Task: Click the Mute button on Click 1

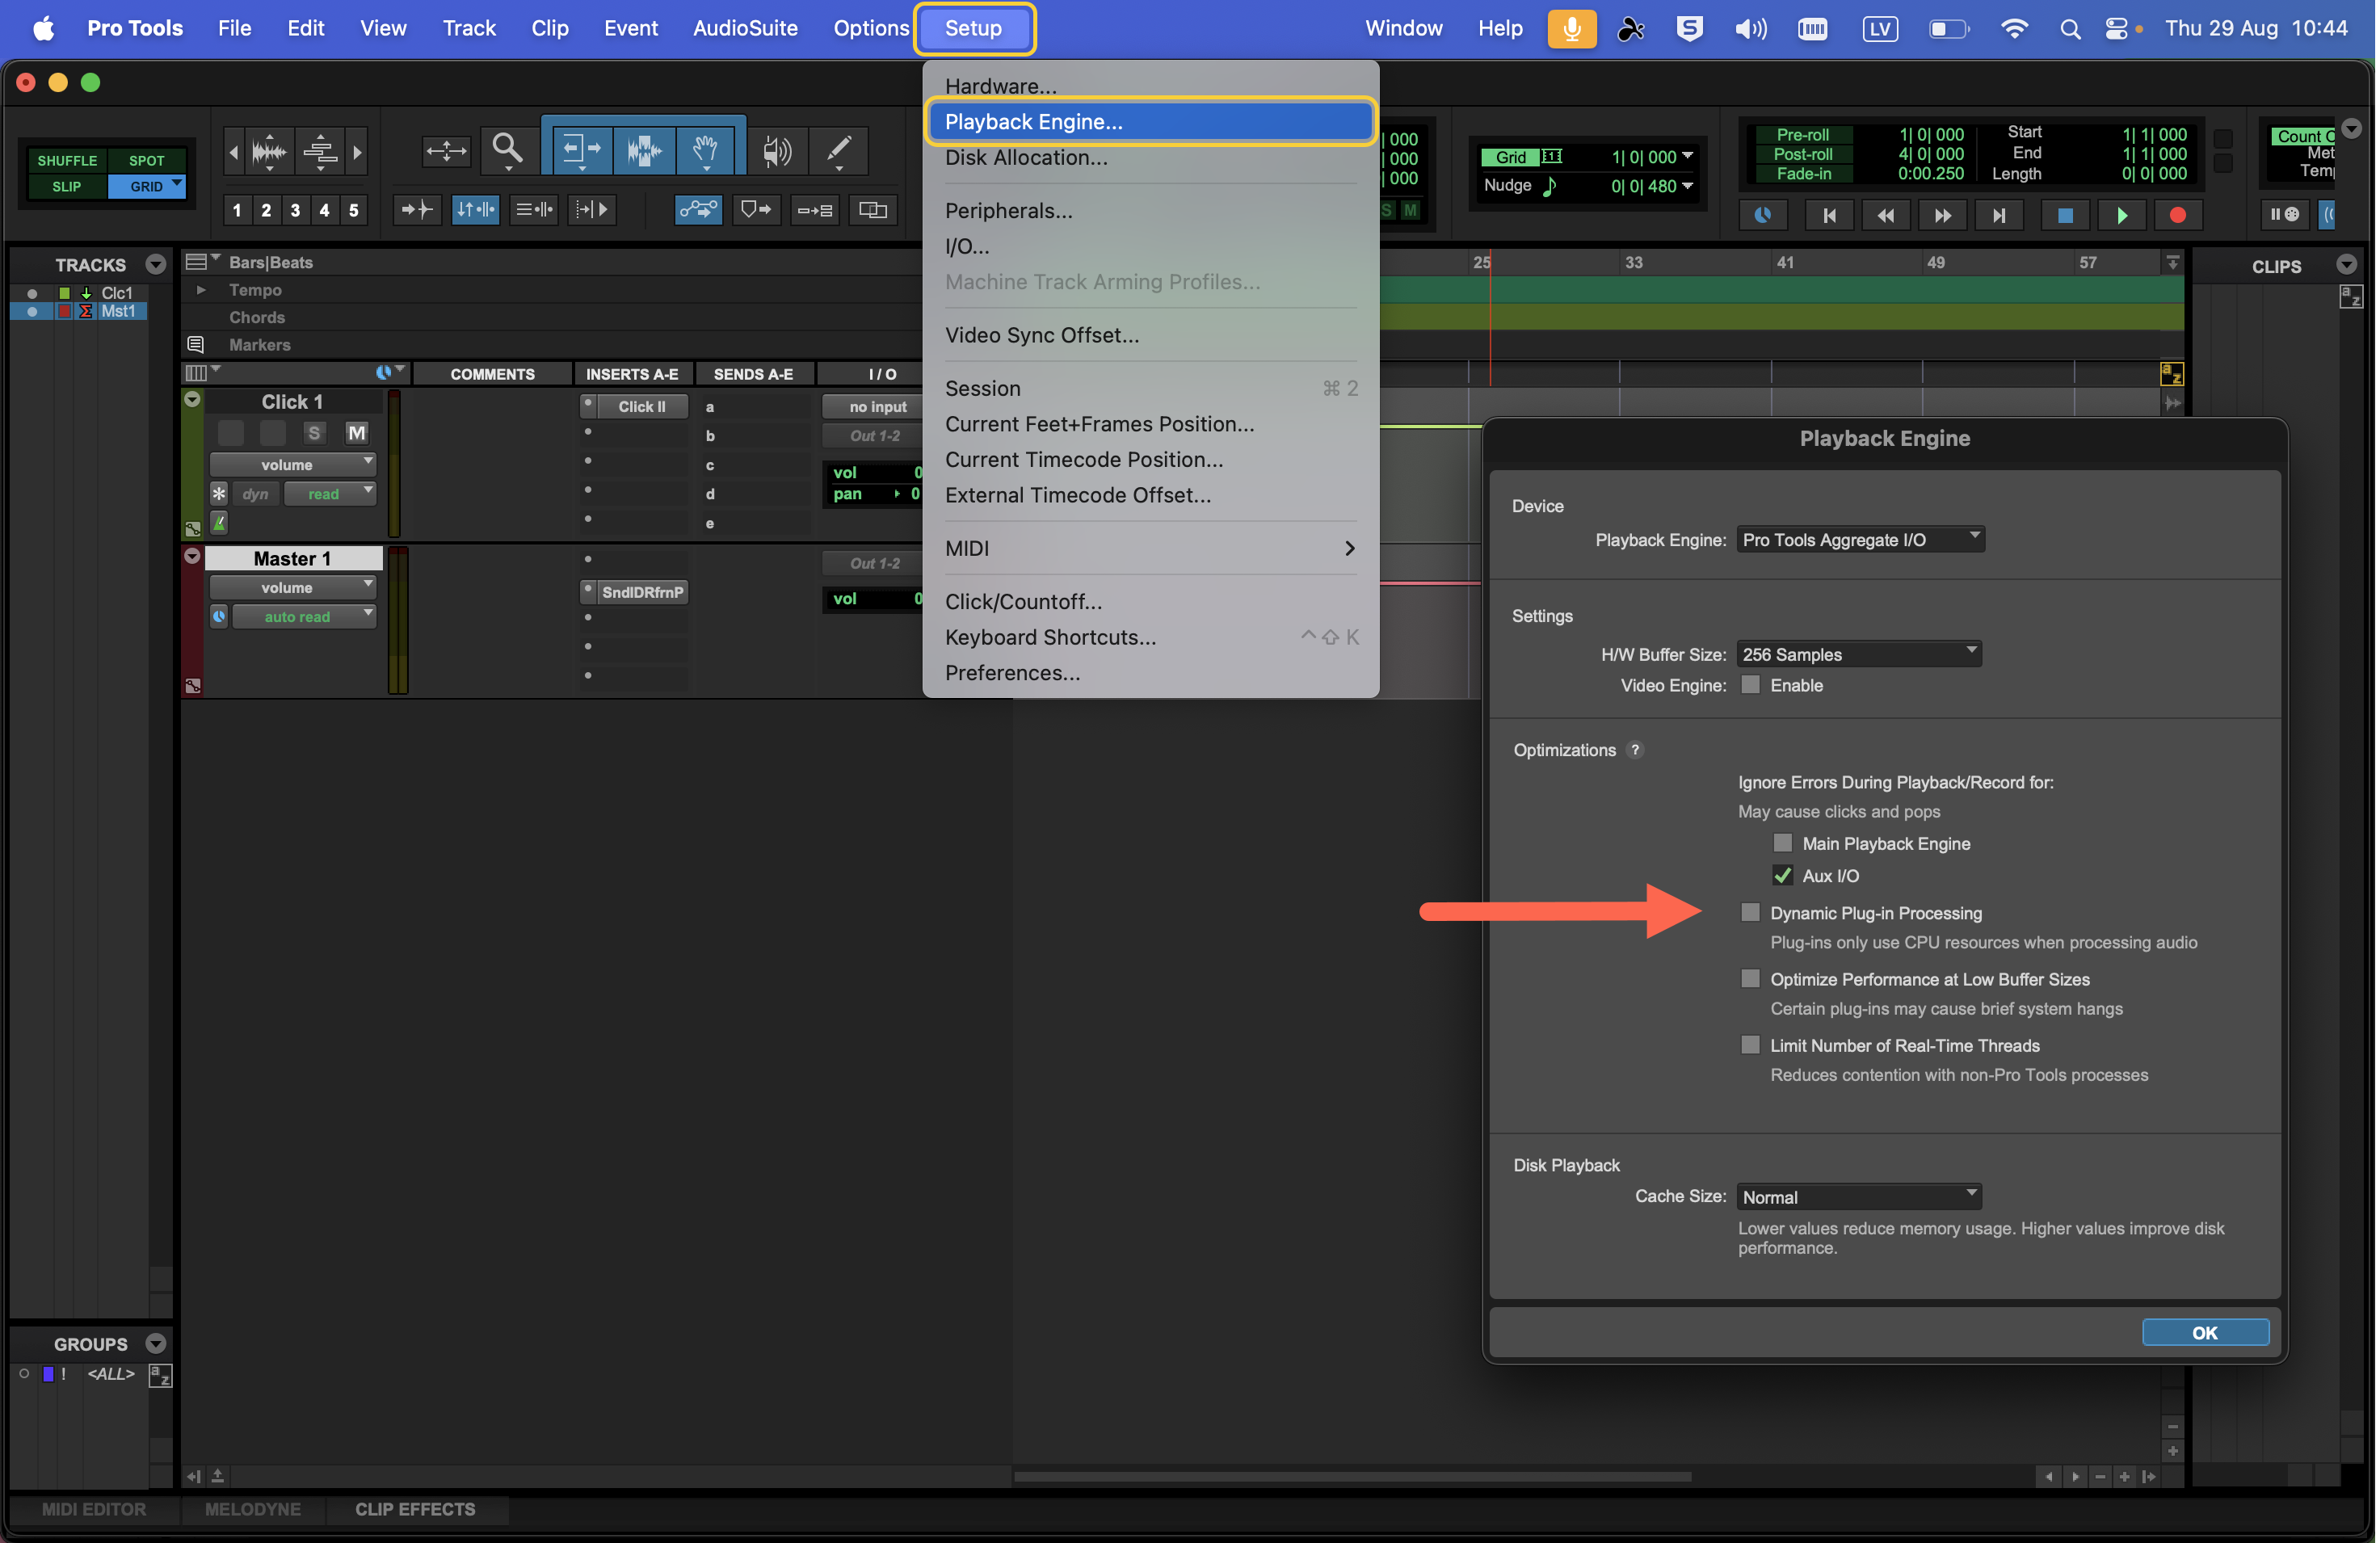Action: coord(356,432)
